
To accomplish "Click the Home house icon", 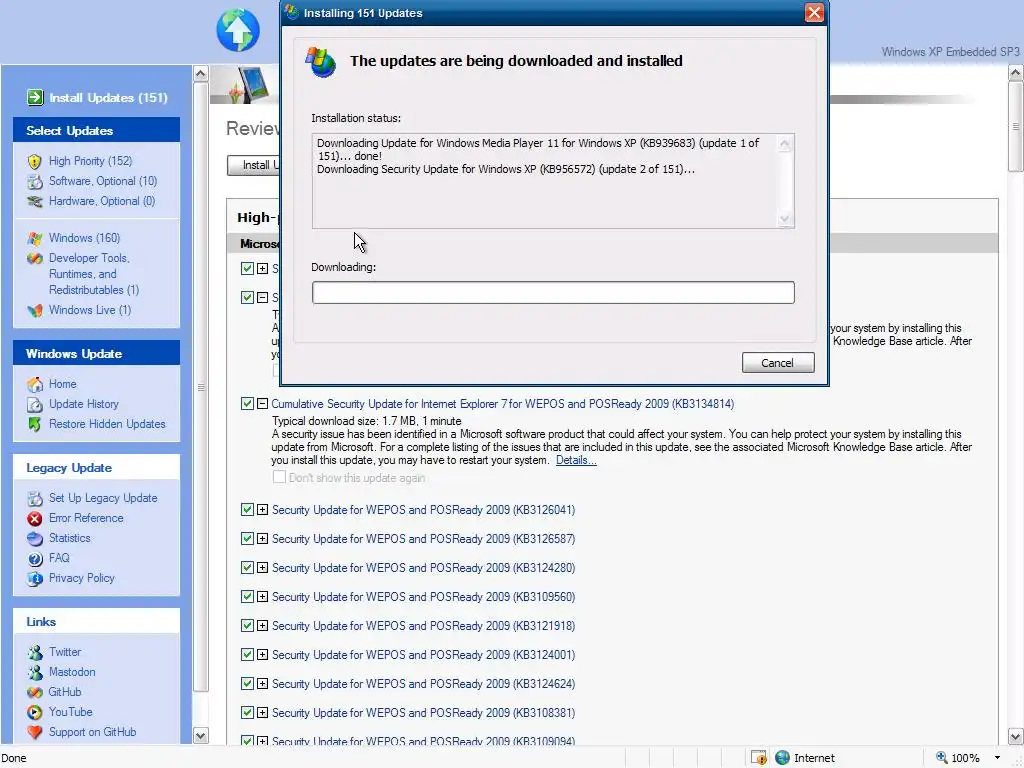I will [35, 385].
